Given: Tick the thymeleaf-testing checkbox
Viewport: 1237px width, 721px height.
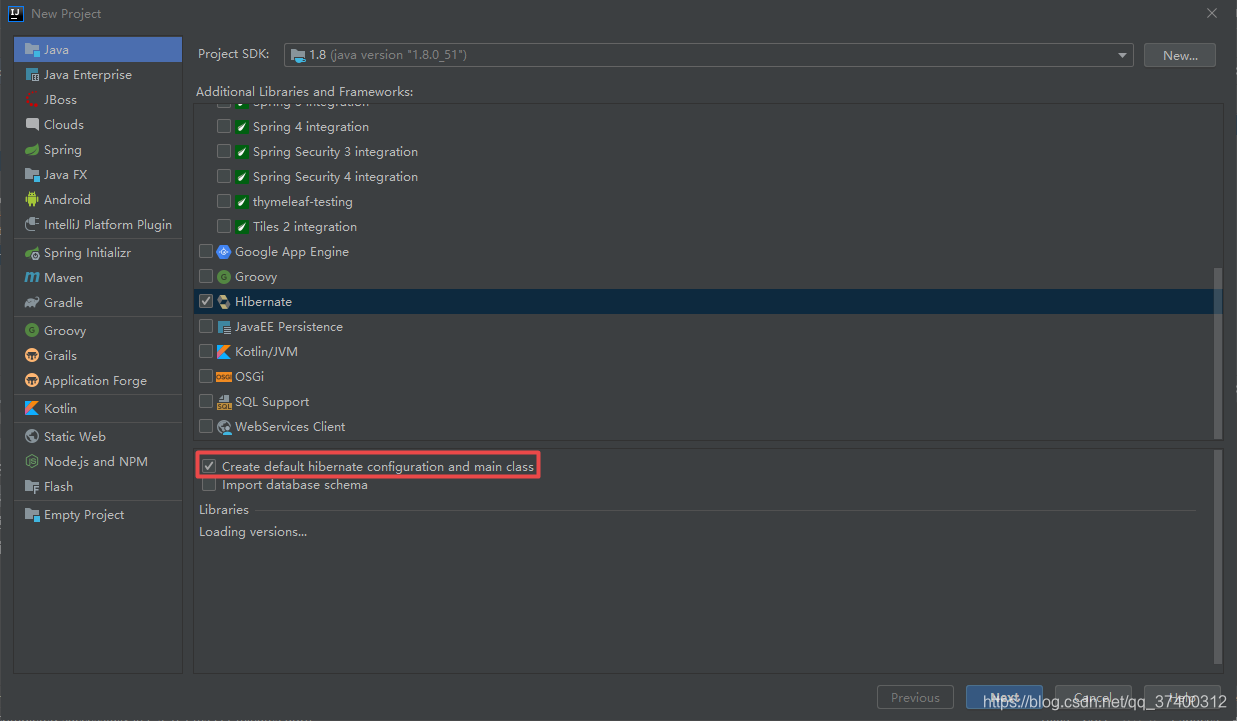Looking at the screenshot, I should point(224,201).
